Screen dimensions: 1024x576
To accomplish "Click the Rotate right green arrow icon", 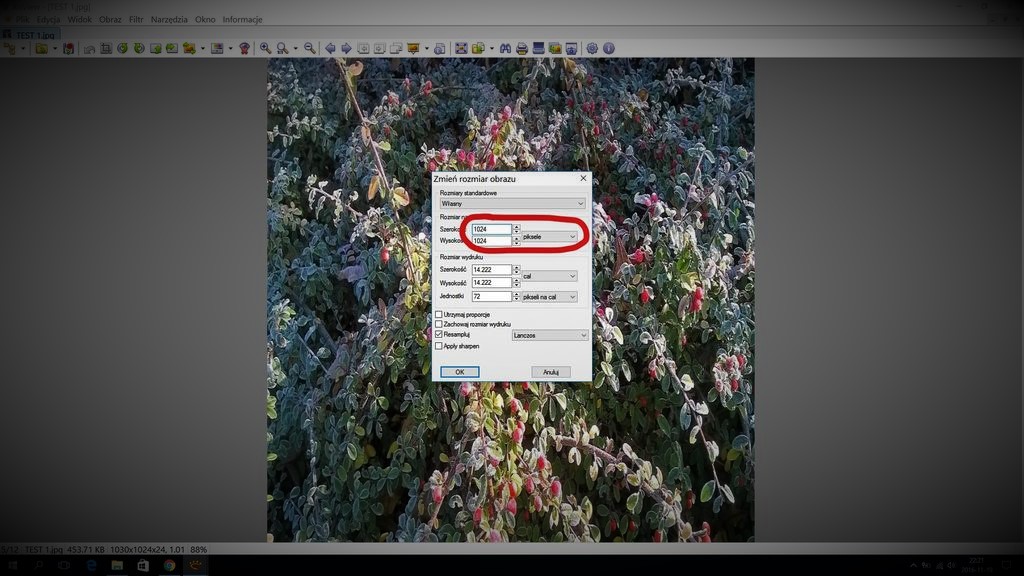I will pos(139,48).
